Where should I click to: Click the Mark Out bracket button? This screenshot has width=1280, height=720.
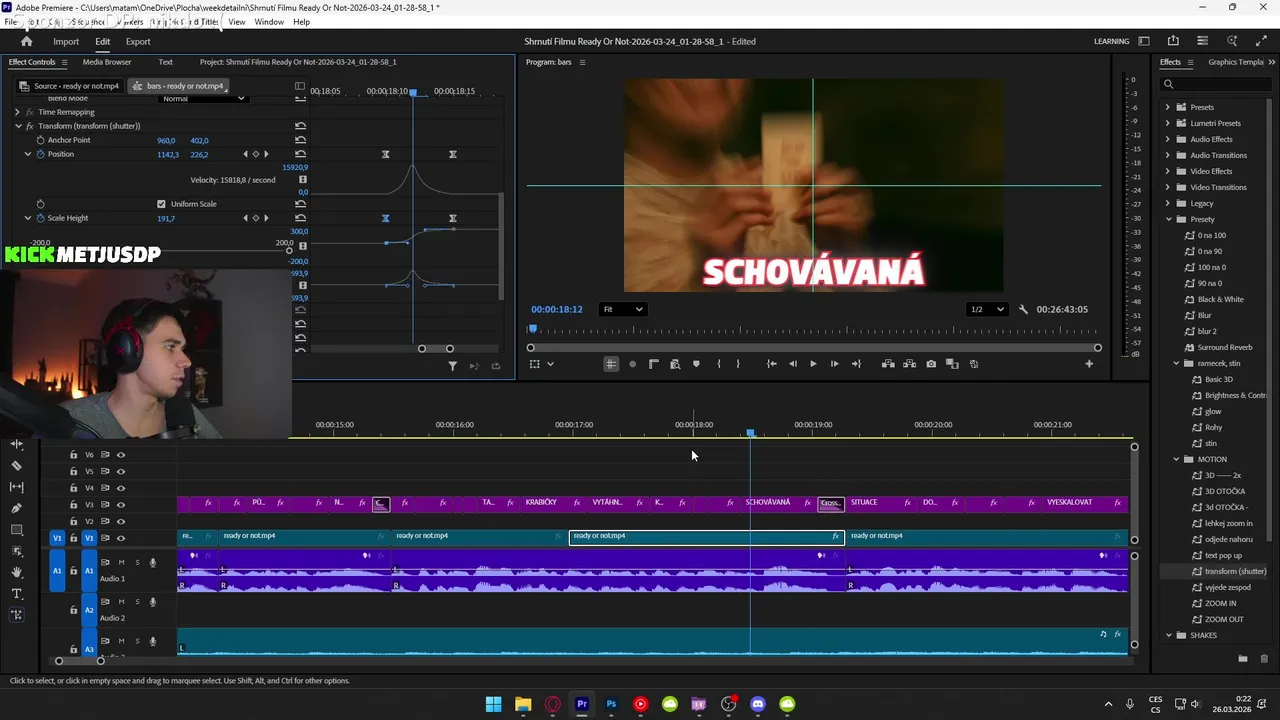tap(738, 364)
